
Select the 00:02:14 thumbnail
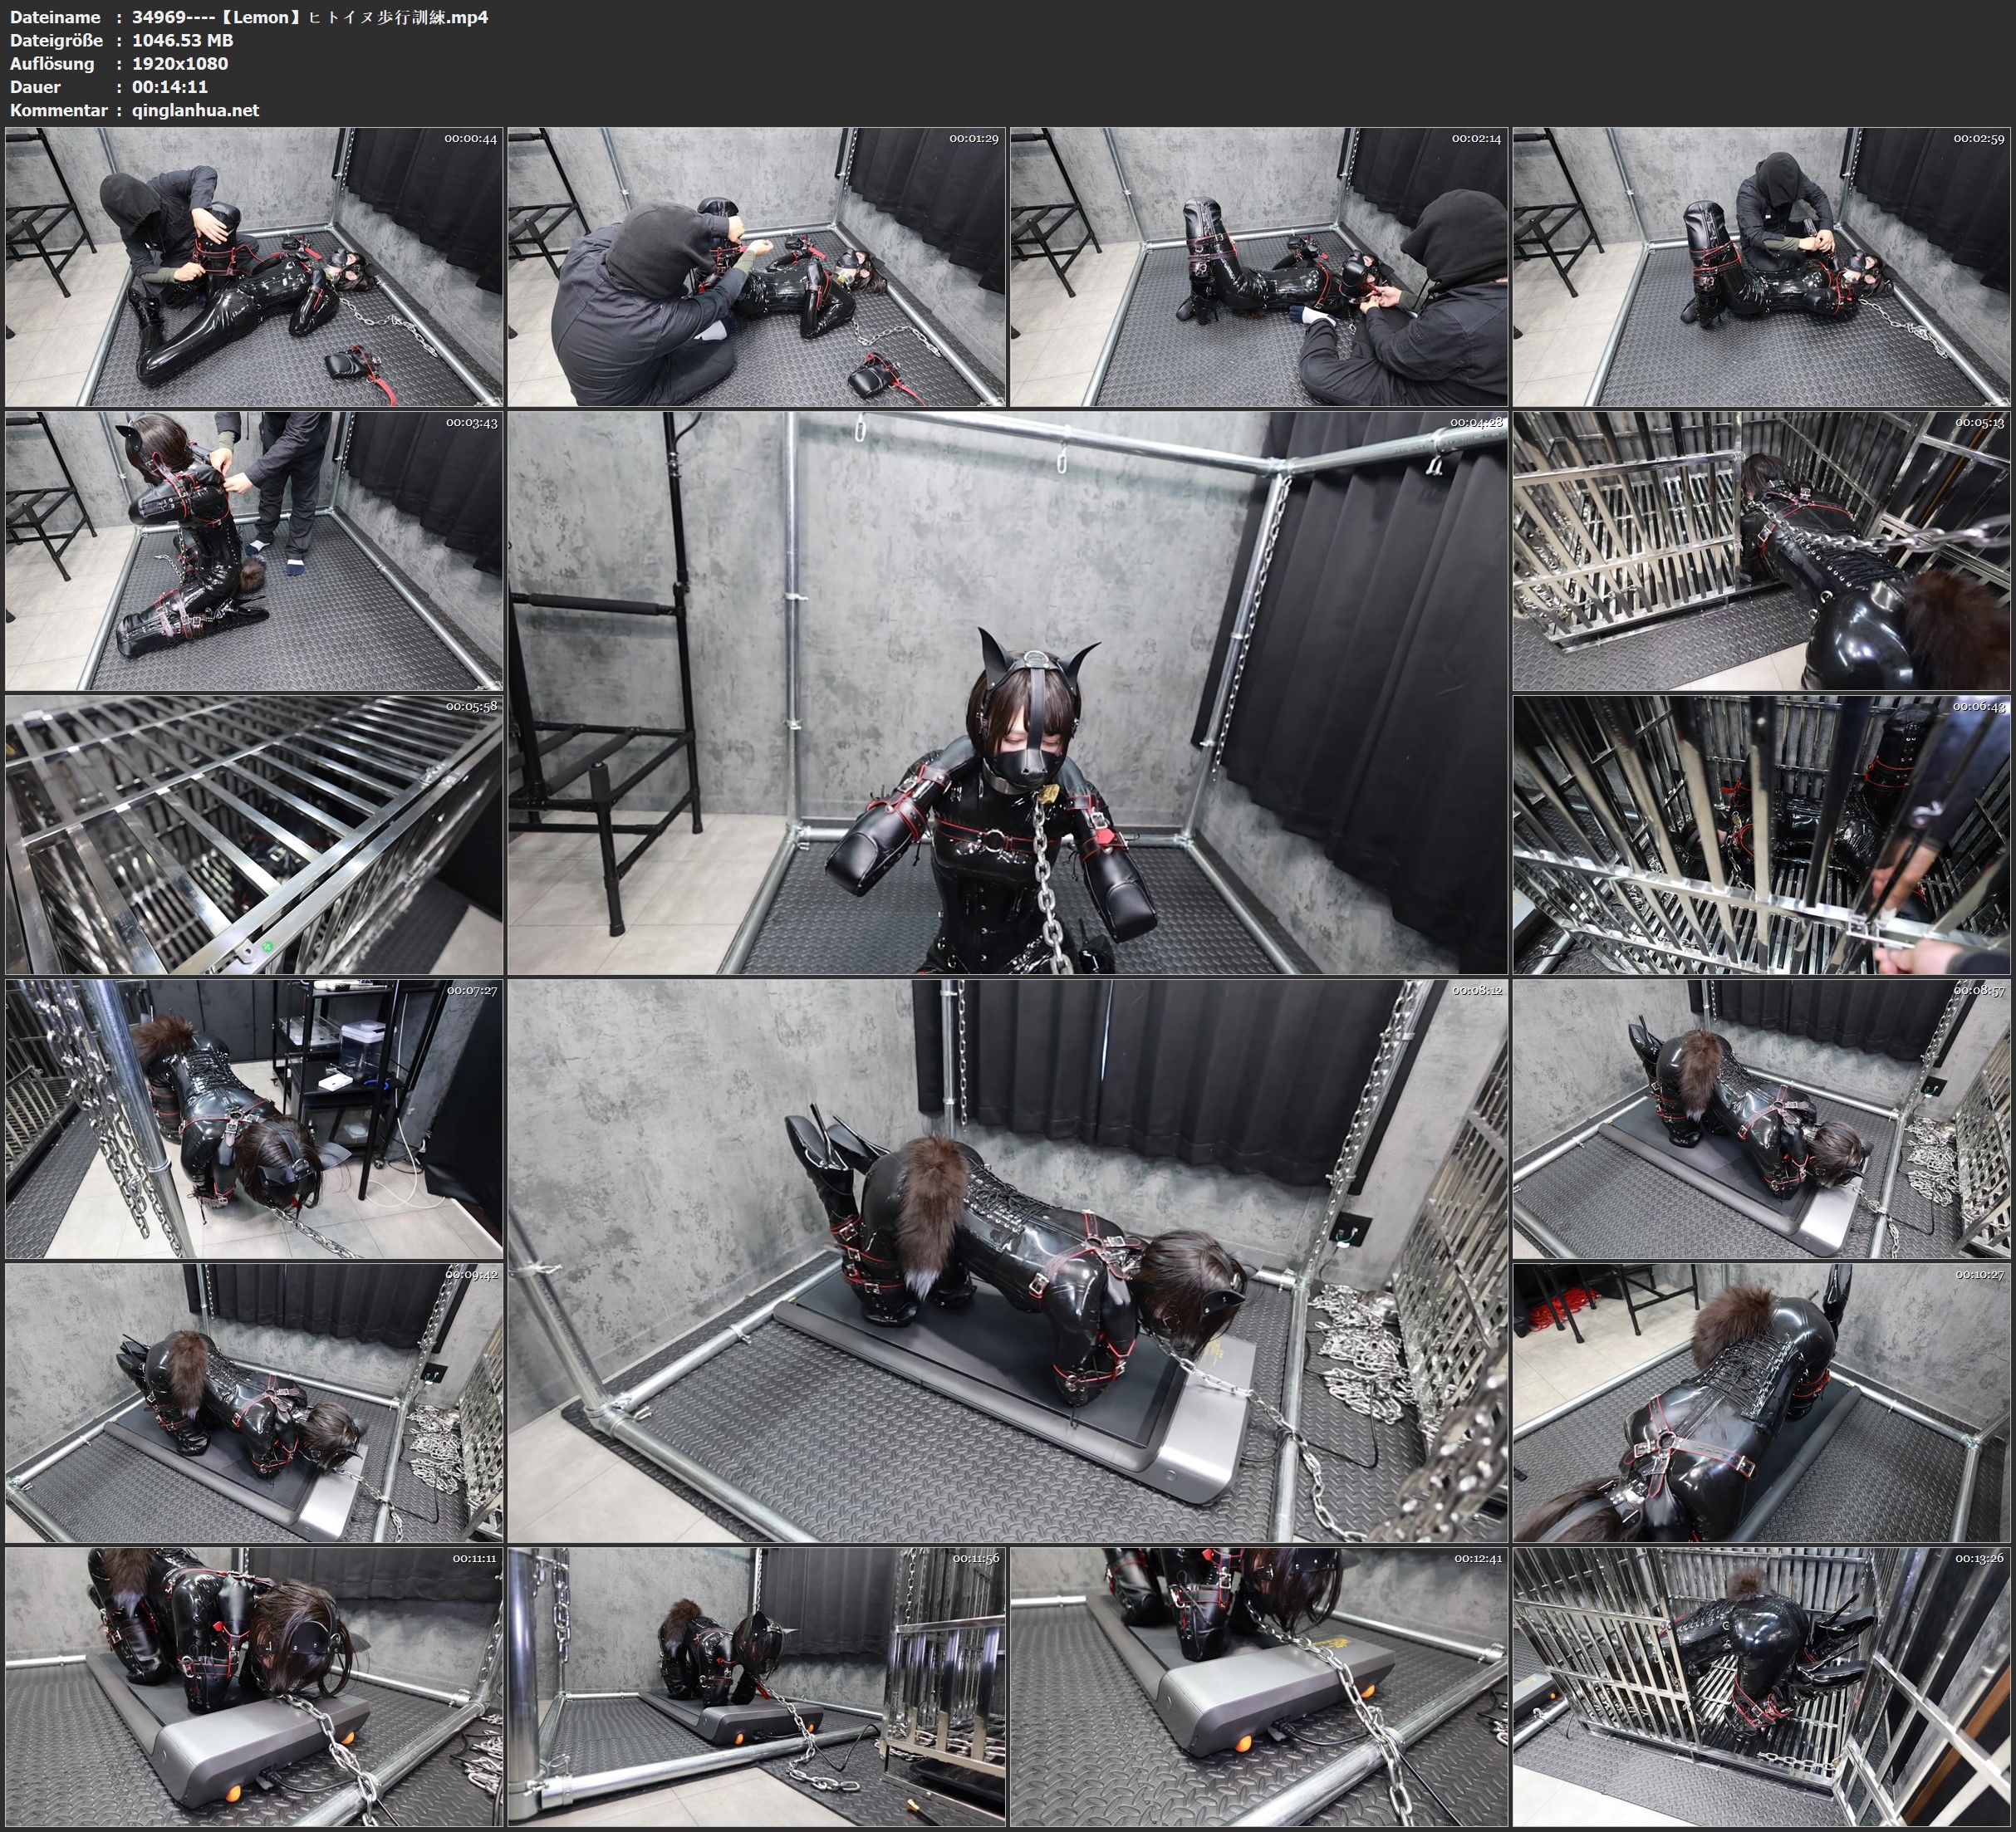pyautogui.click(x=1259, y=267)
